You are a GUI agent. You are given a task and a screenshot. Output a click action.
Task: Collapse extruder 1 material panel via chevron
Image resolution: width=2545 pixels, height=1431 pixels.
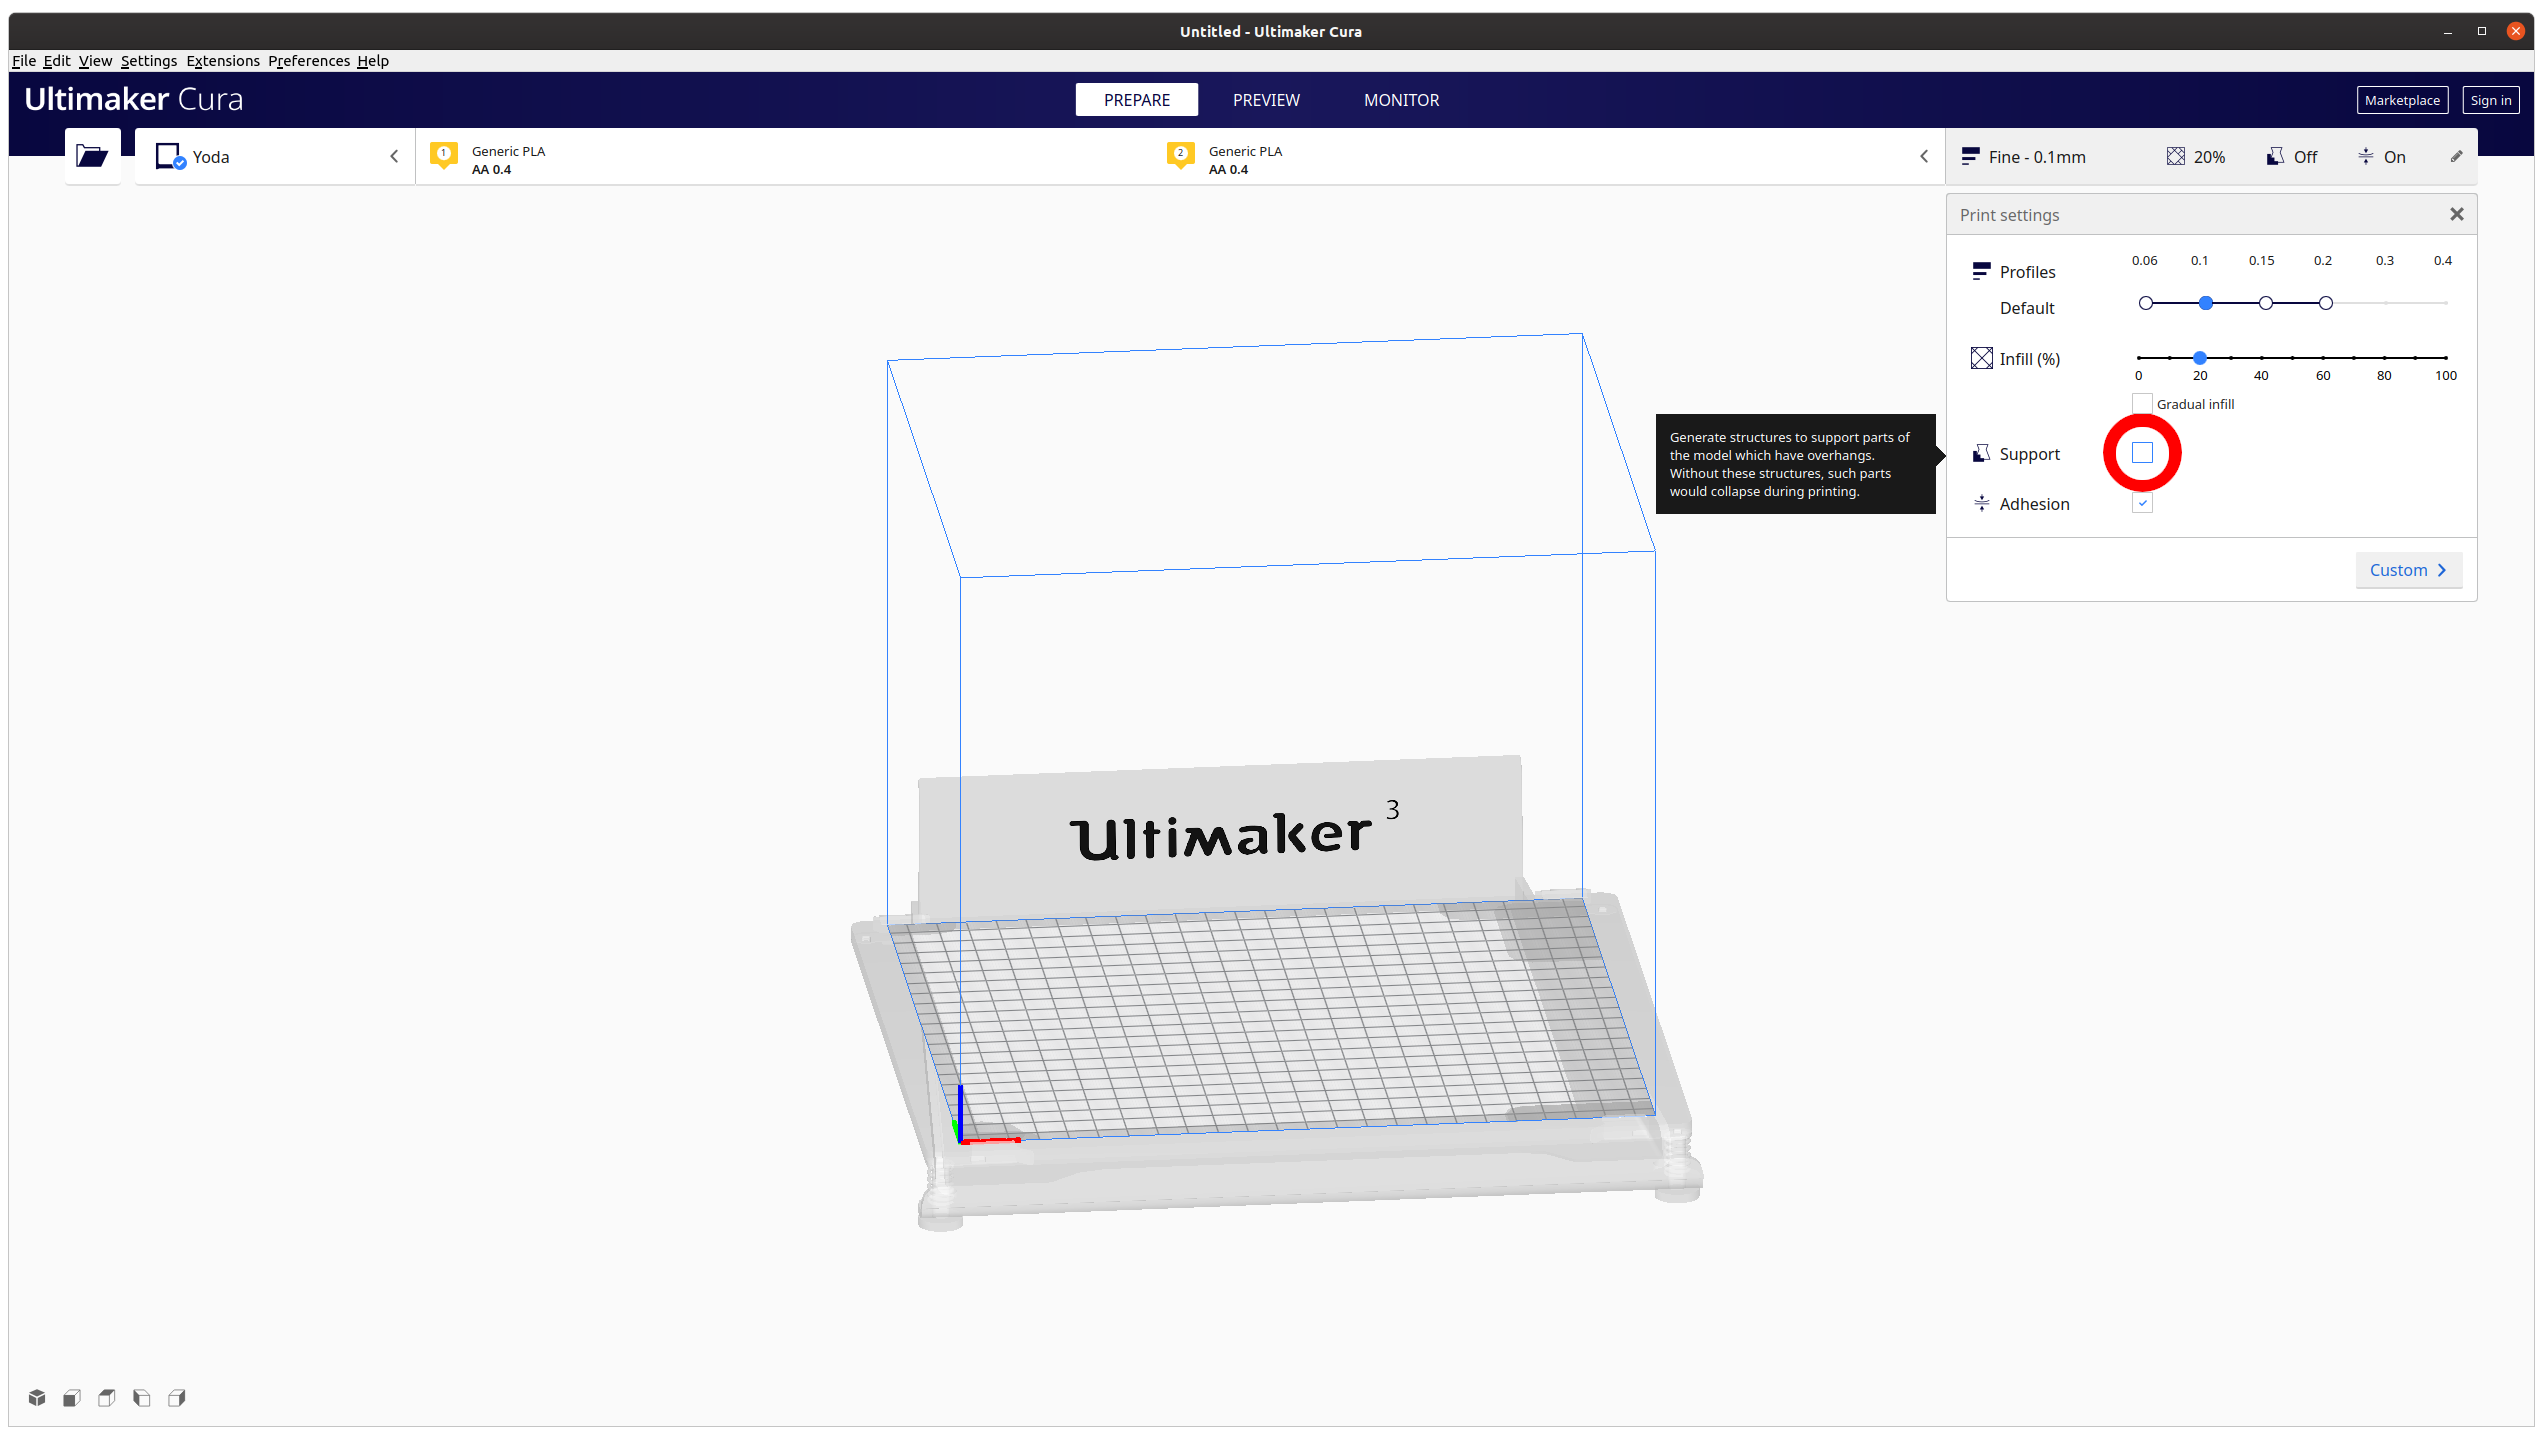393,156
